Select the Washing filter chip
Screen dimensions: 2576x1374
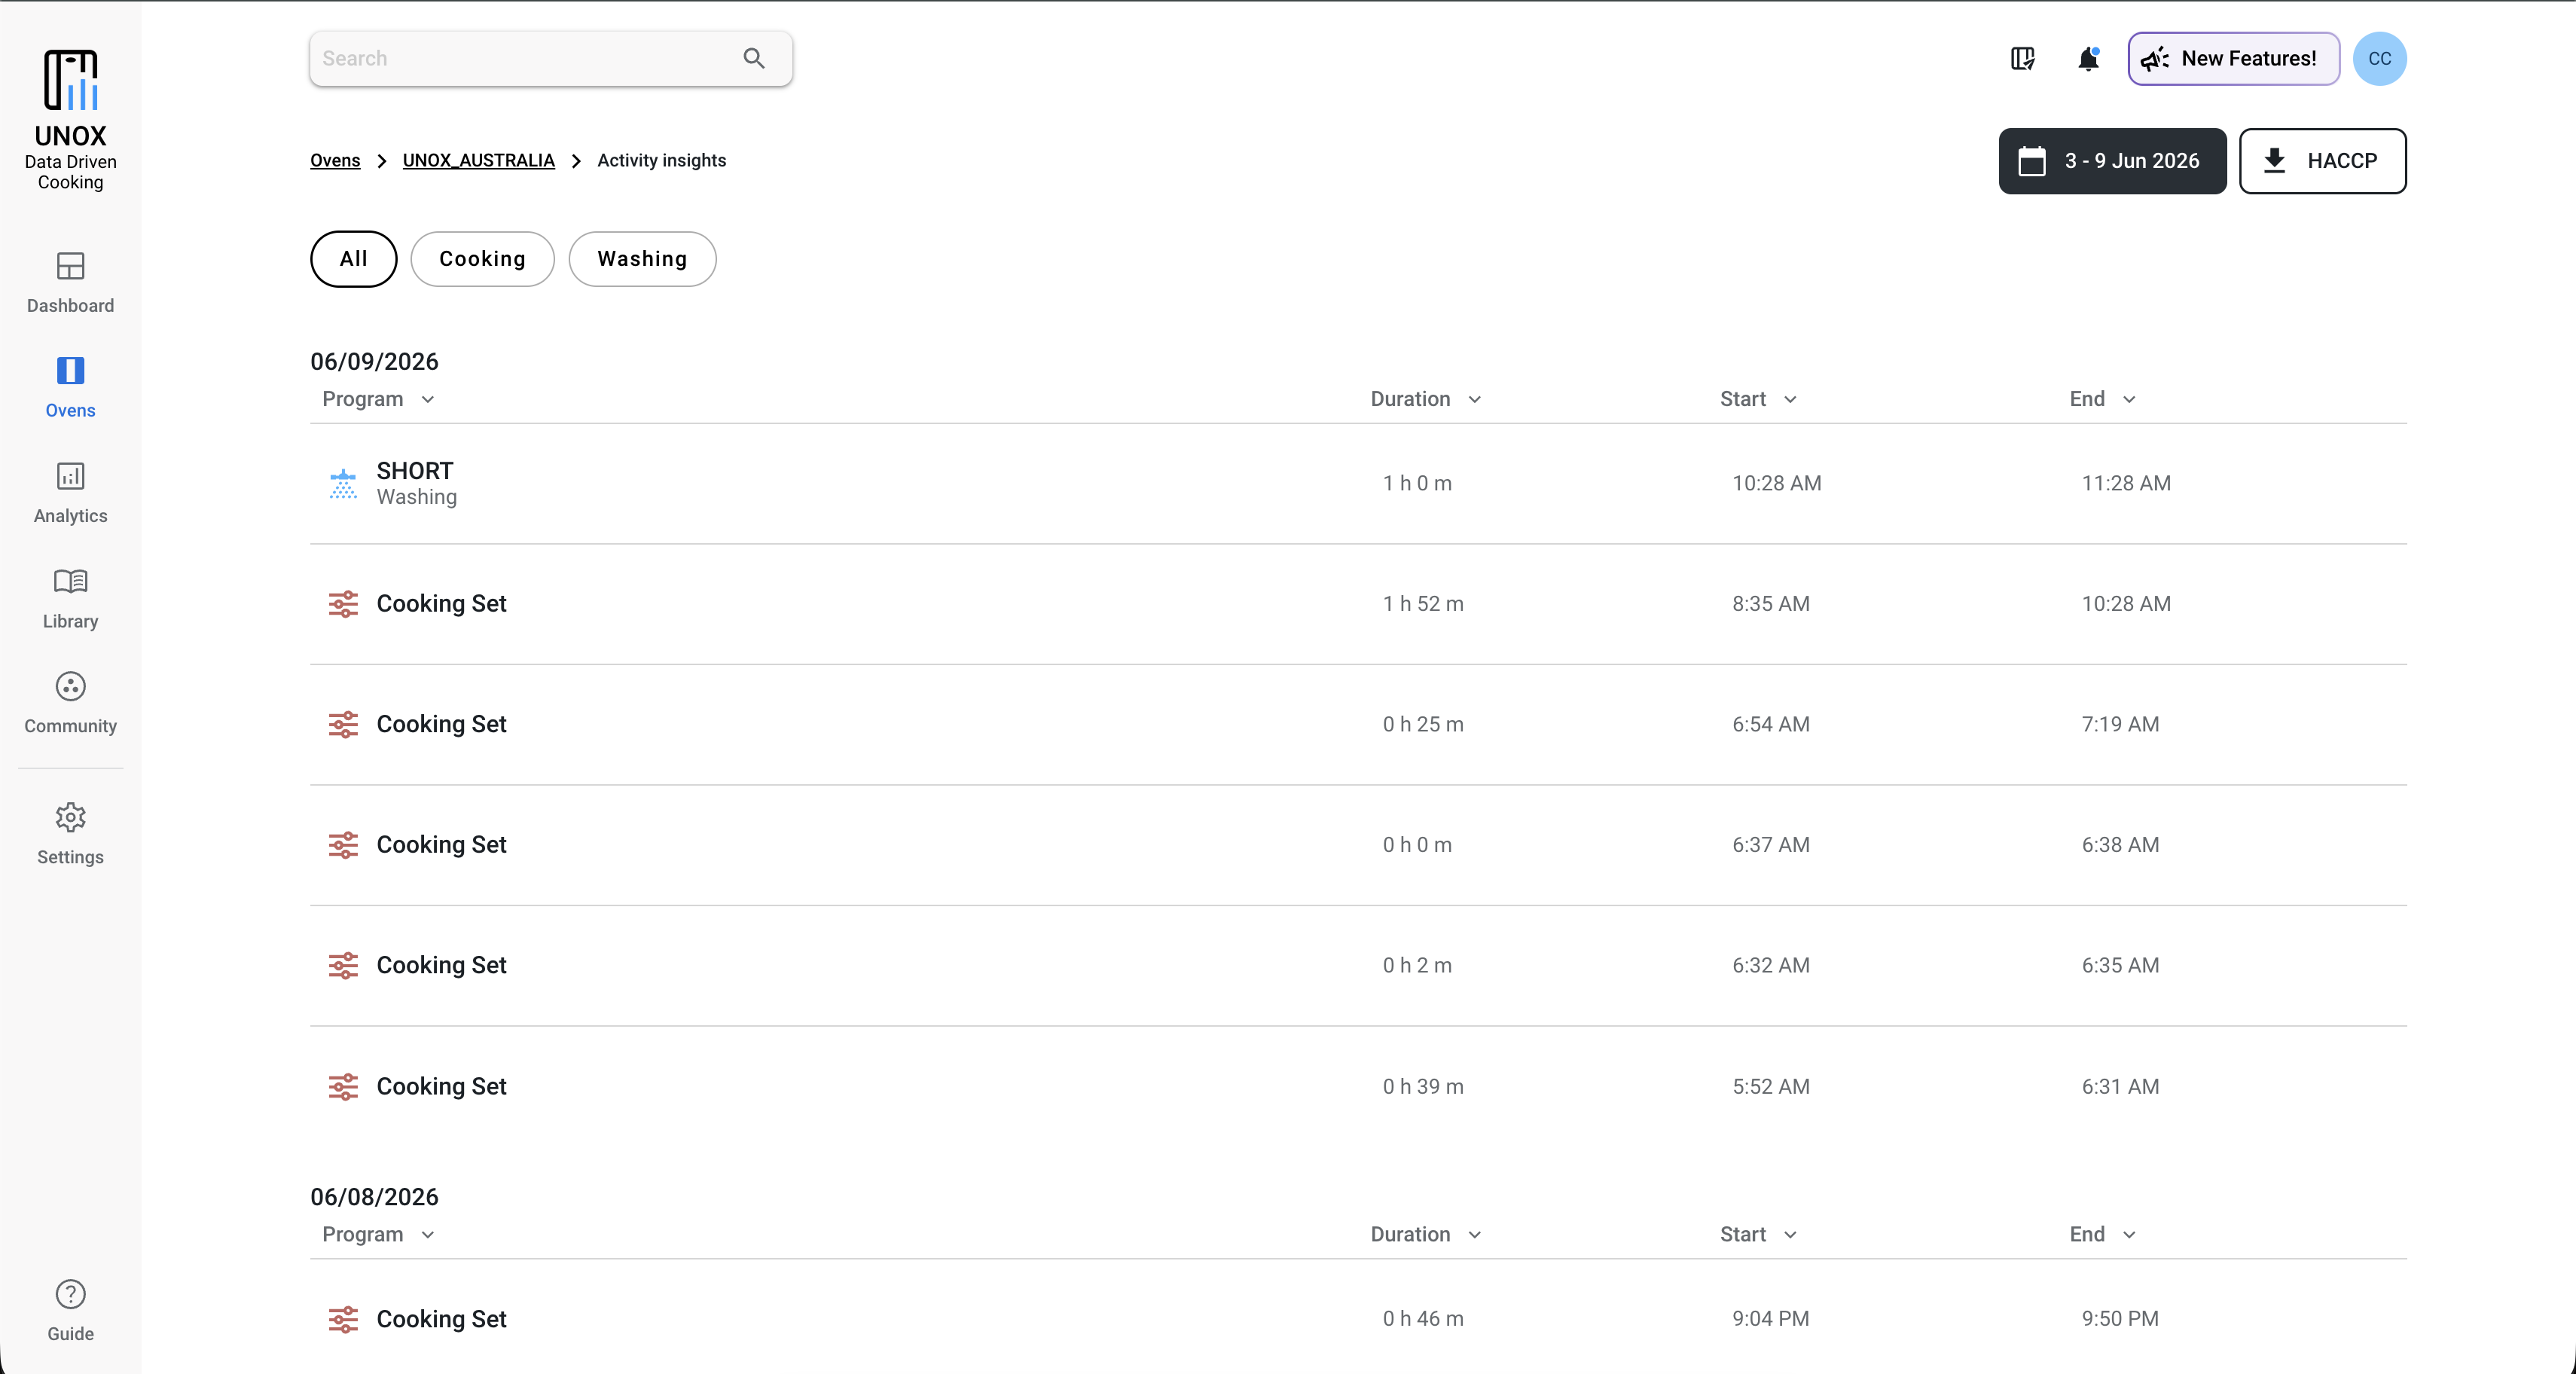642,259
